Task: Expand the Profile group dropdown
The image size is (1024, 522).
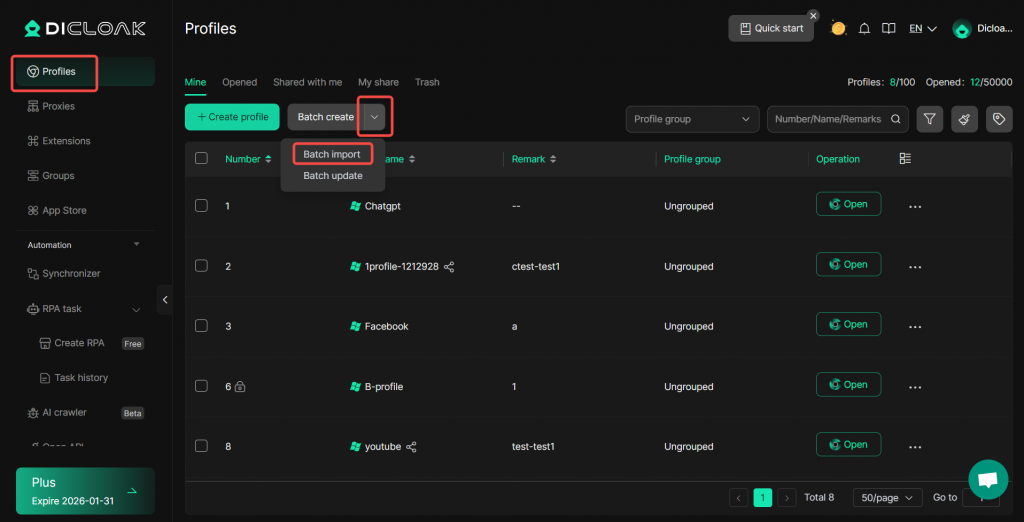Action: pos(692,119)
